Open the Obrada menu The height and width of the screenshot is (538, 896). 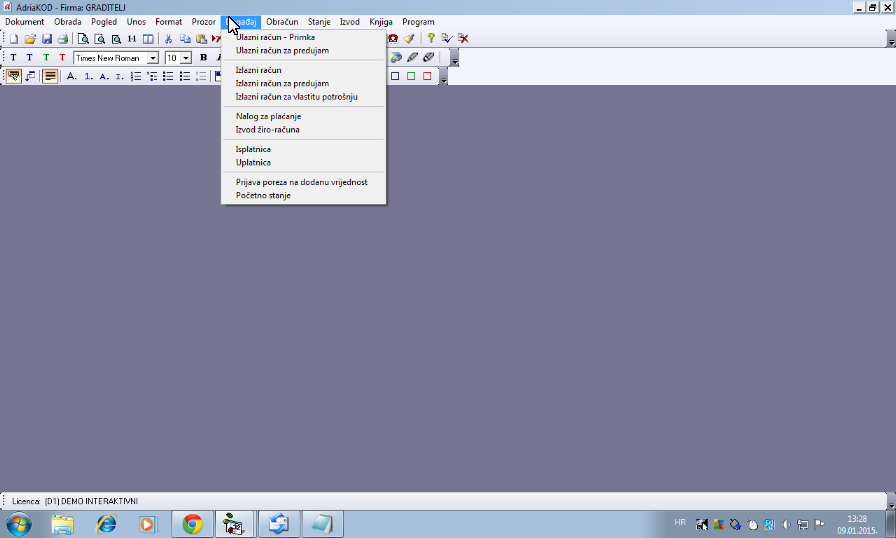click(x=67, y=22)
